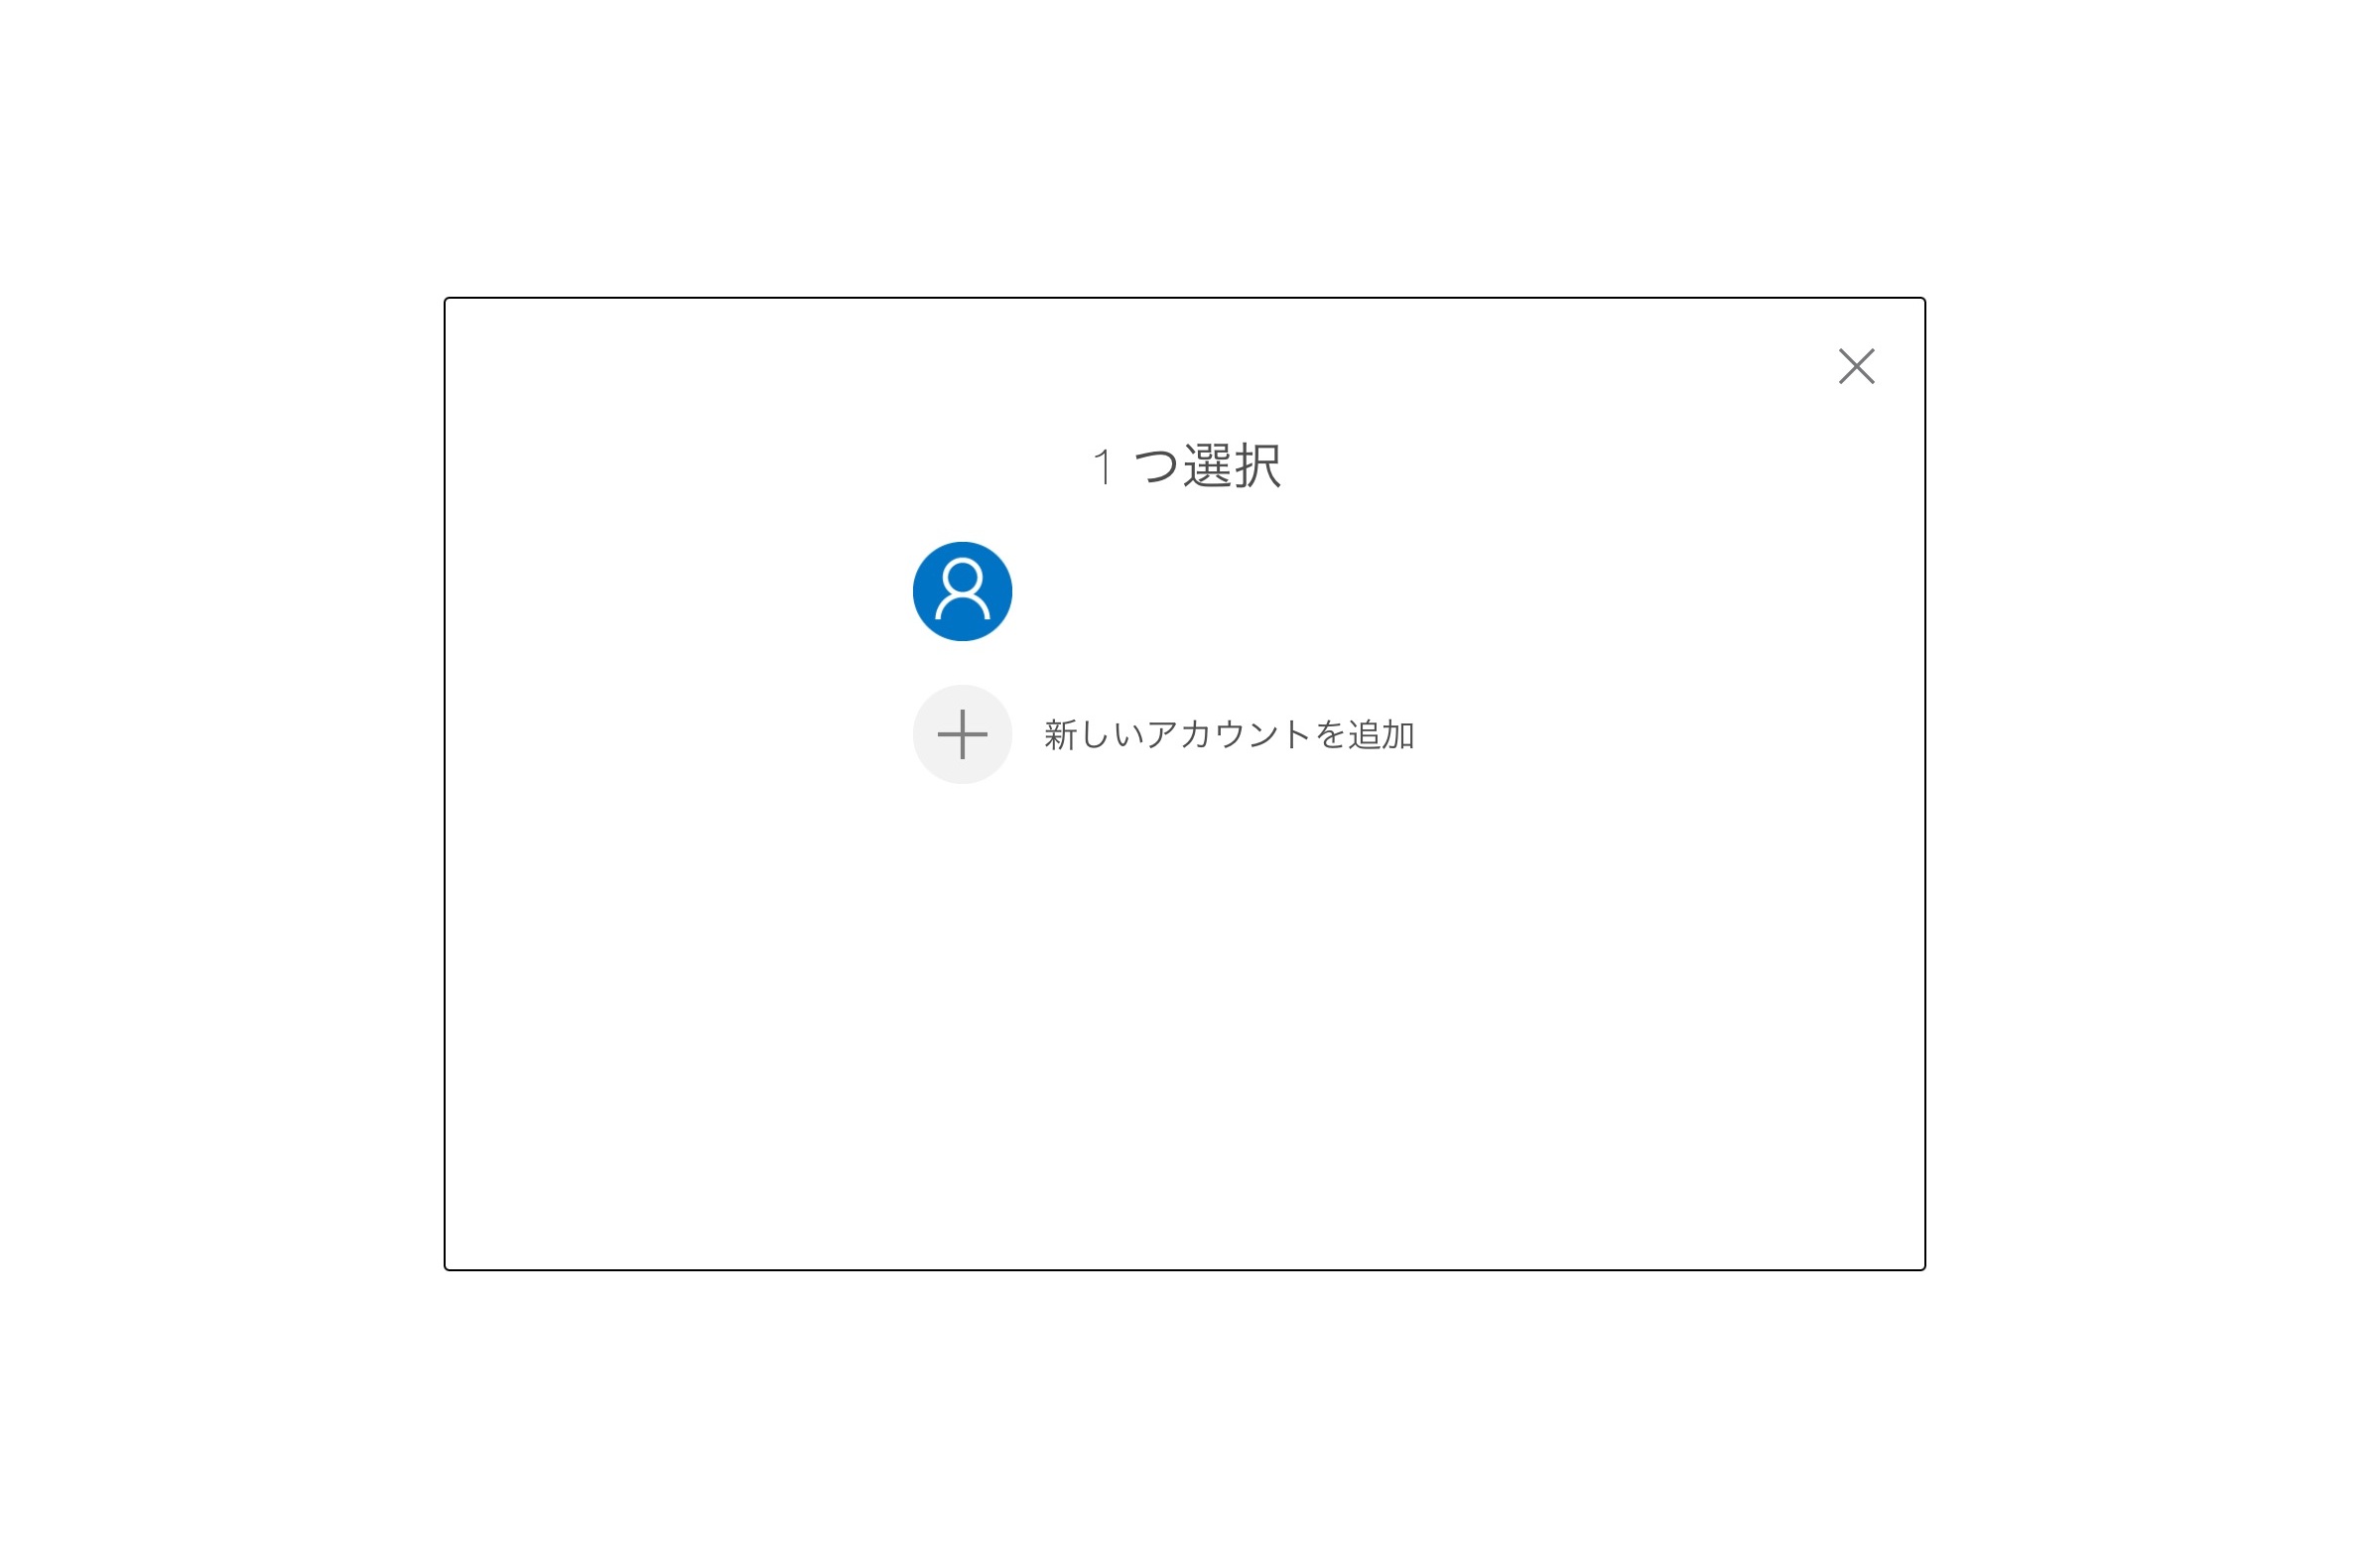The width and height of the screenshot is (2370, 1568).
Task: Click the X at dialog top right
Action: click(x=1856, y=366)
